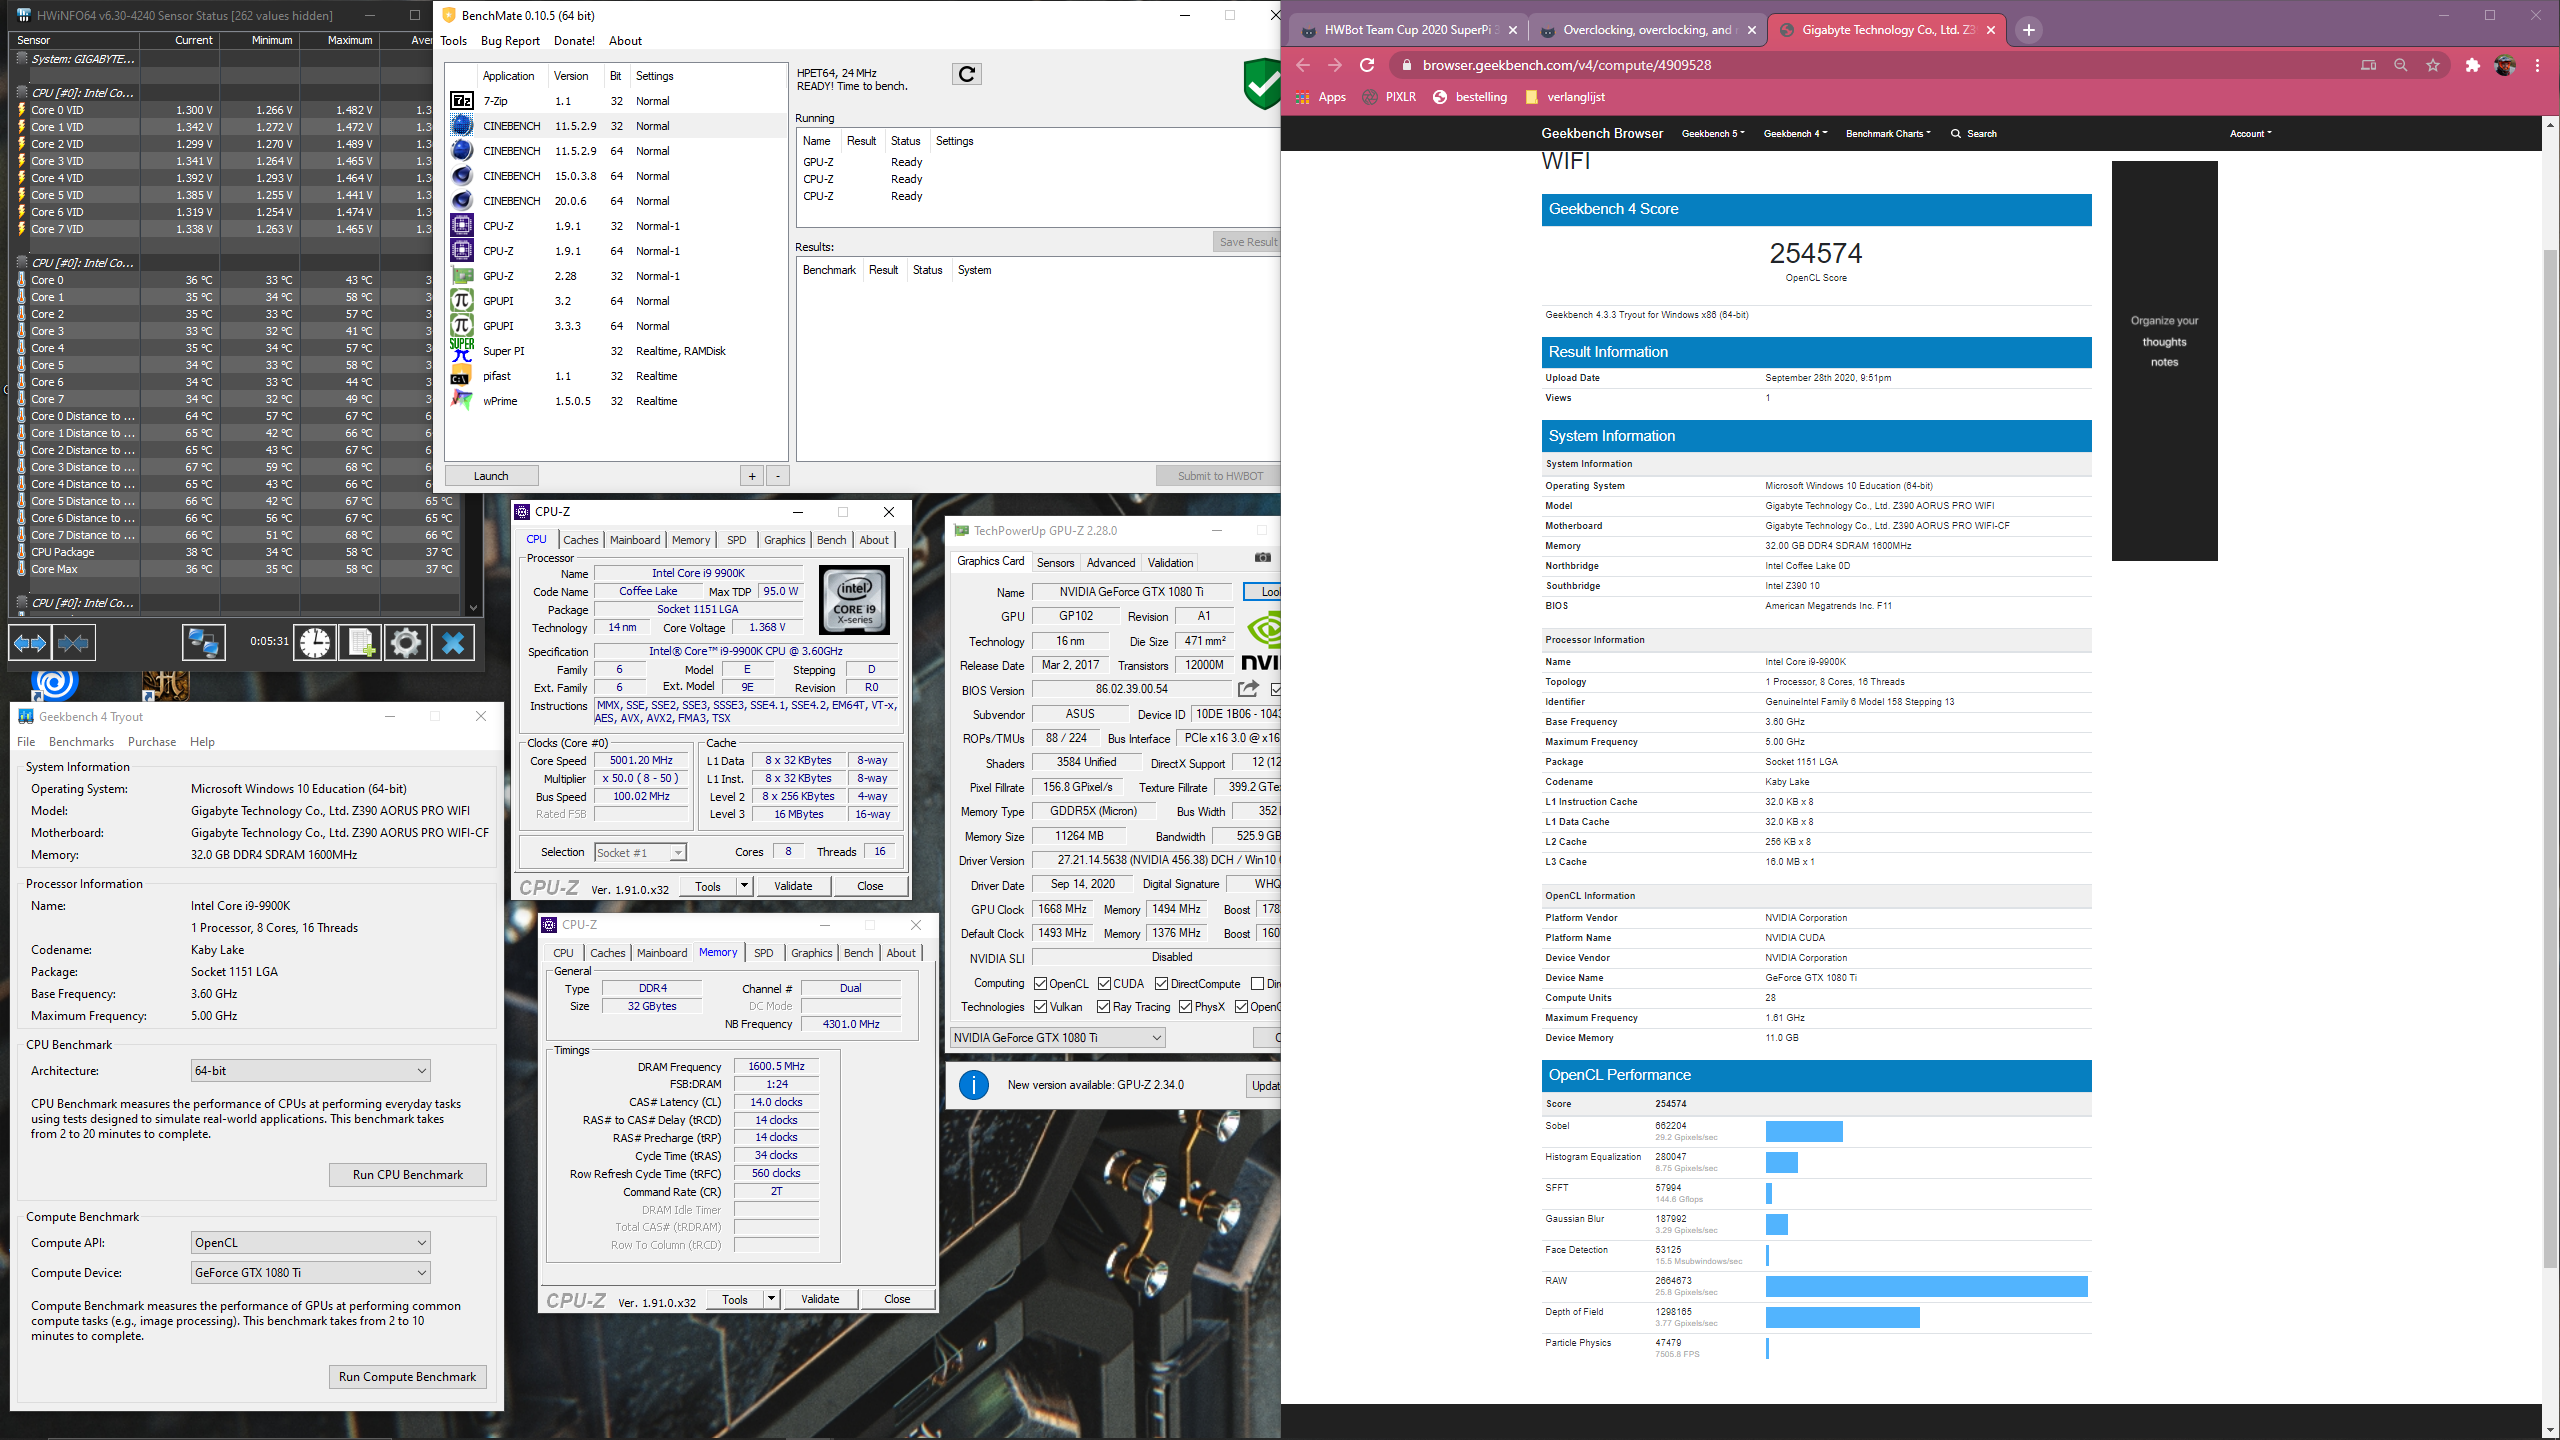Open HWiNFO network remote monitoring icon
Image resolution: width=2560 pixels, height=1440 pixels.
click(x=204, y=643)
